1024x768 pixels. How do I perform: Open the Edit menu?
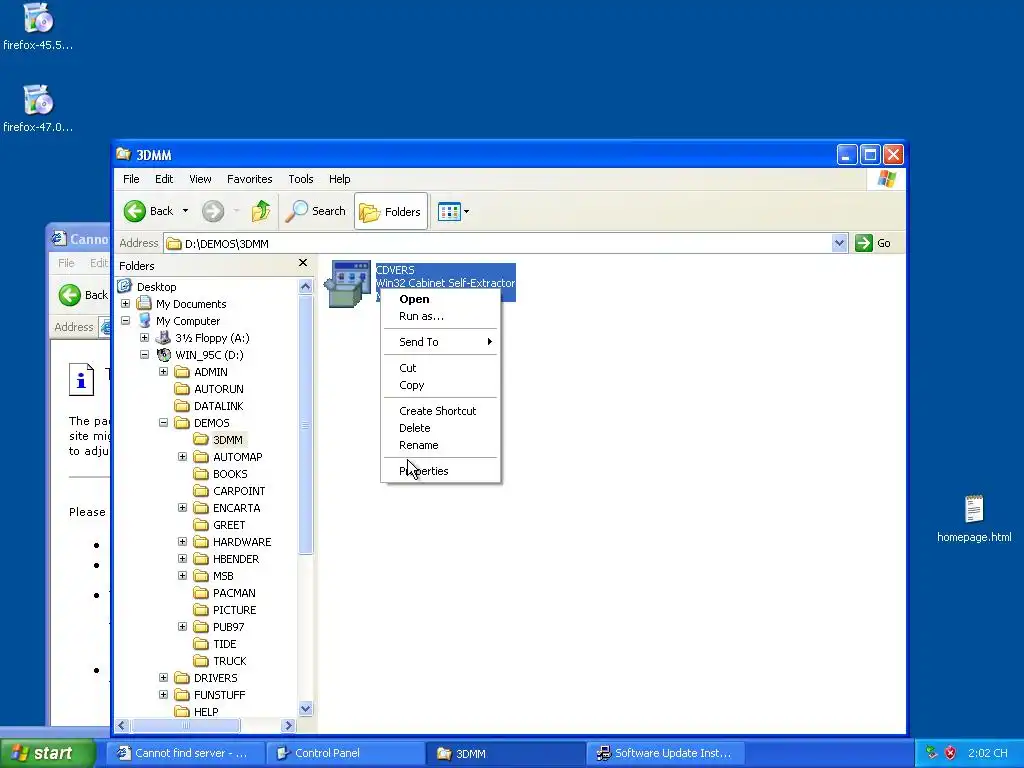tap(164, 179)
